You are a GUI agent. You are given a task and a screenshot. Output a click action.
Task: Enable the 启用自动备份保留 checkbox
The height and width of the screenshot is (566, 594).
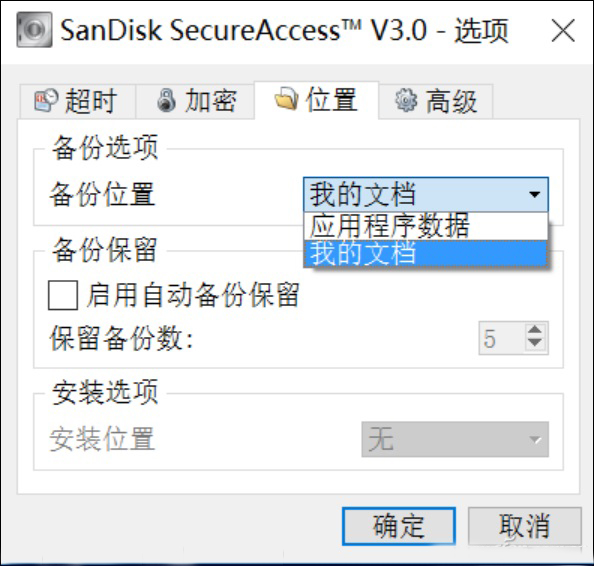[x=63, y=295]
